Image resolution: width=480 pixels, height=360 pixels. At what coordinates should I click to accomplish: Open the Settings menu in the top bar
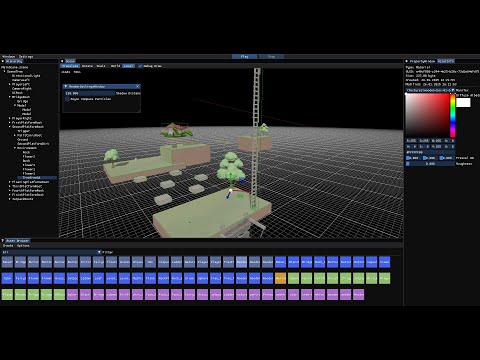26,57
